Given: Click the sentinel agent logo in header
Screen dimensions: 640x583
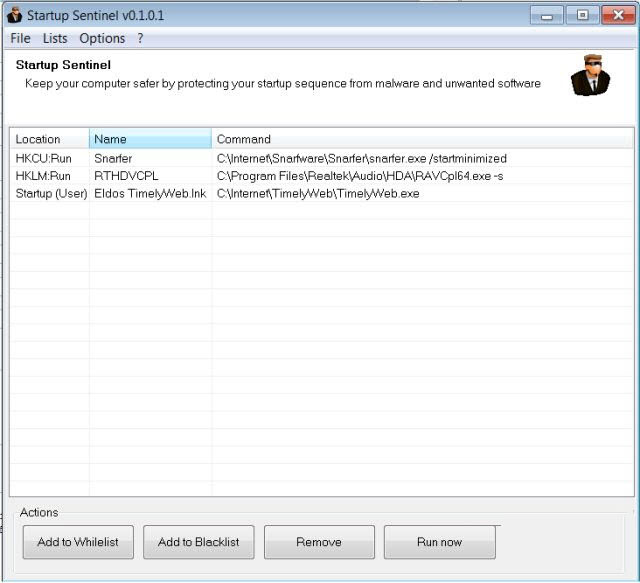Looking at the screenshot, I should (x=590, y=75).
